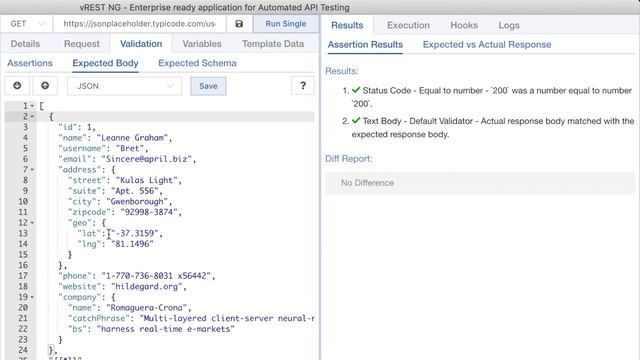Select the Results tab
This screenshot has height=360, width=640.
click(x=347, y=25)
